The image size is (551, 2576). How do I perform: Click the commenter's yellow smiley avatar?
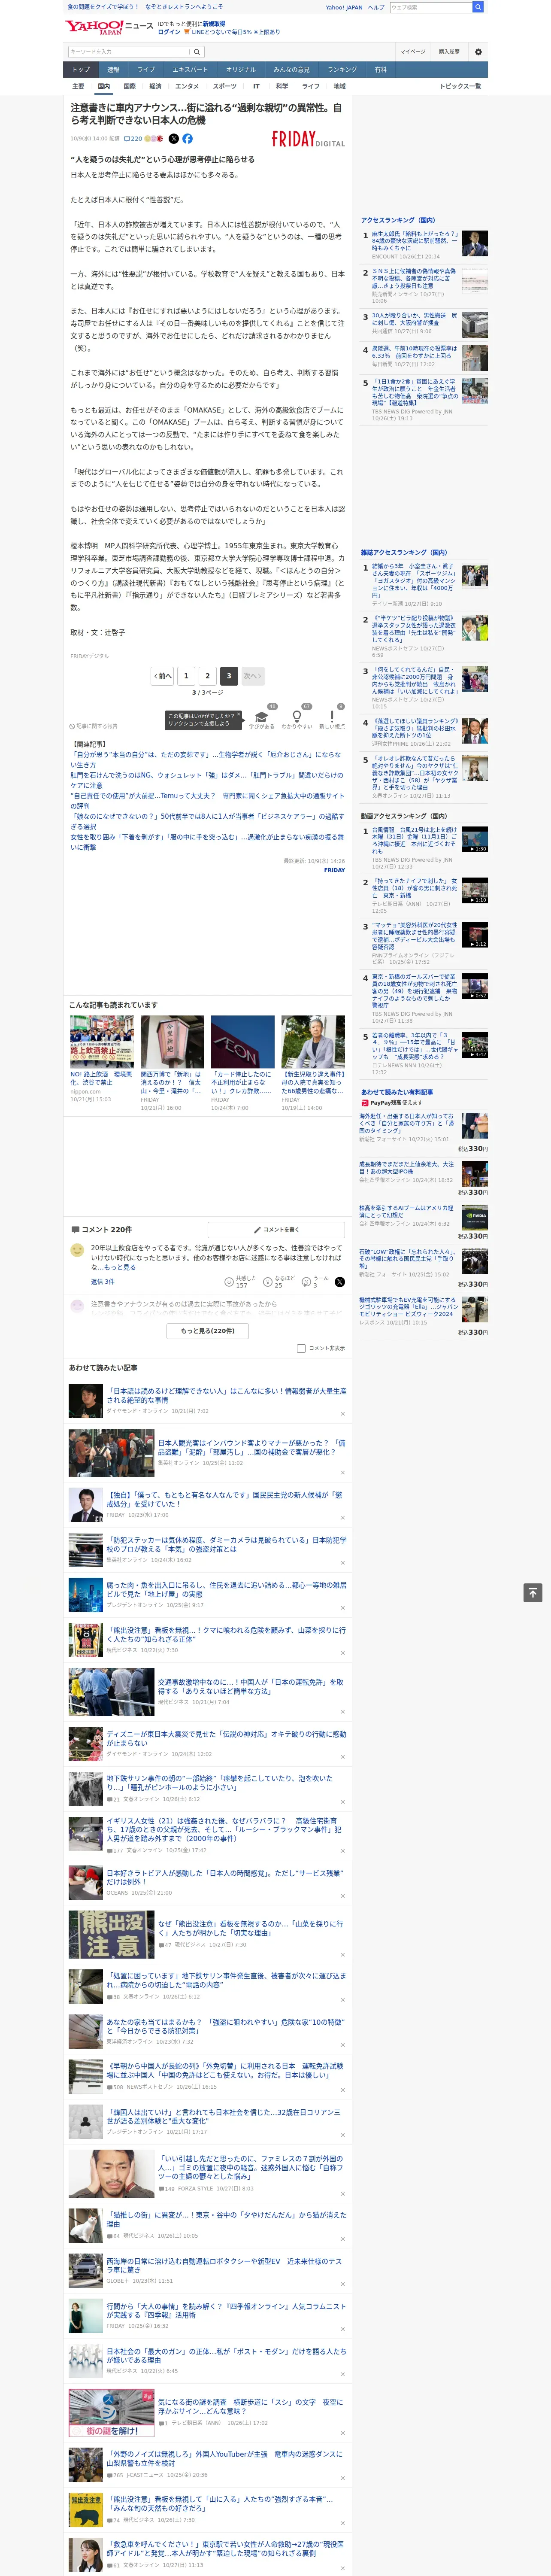77,1250
